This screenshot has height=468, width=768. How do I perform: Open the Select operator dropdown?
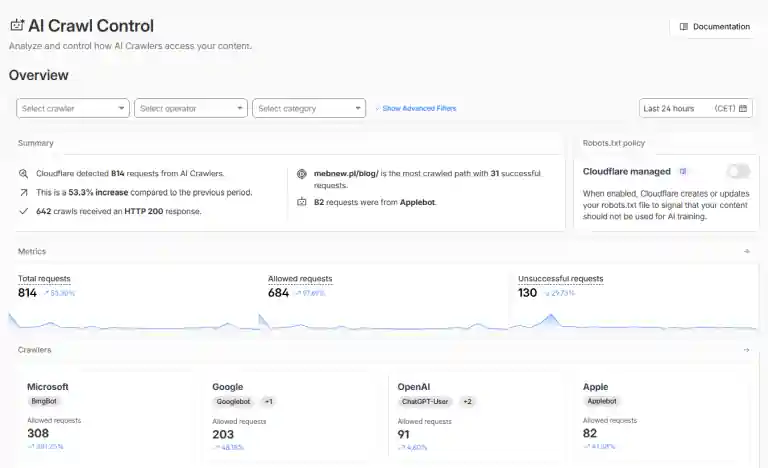point(191,108)
